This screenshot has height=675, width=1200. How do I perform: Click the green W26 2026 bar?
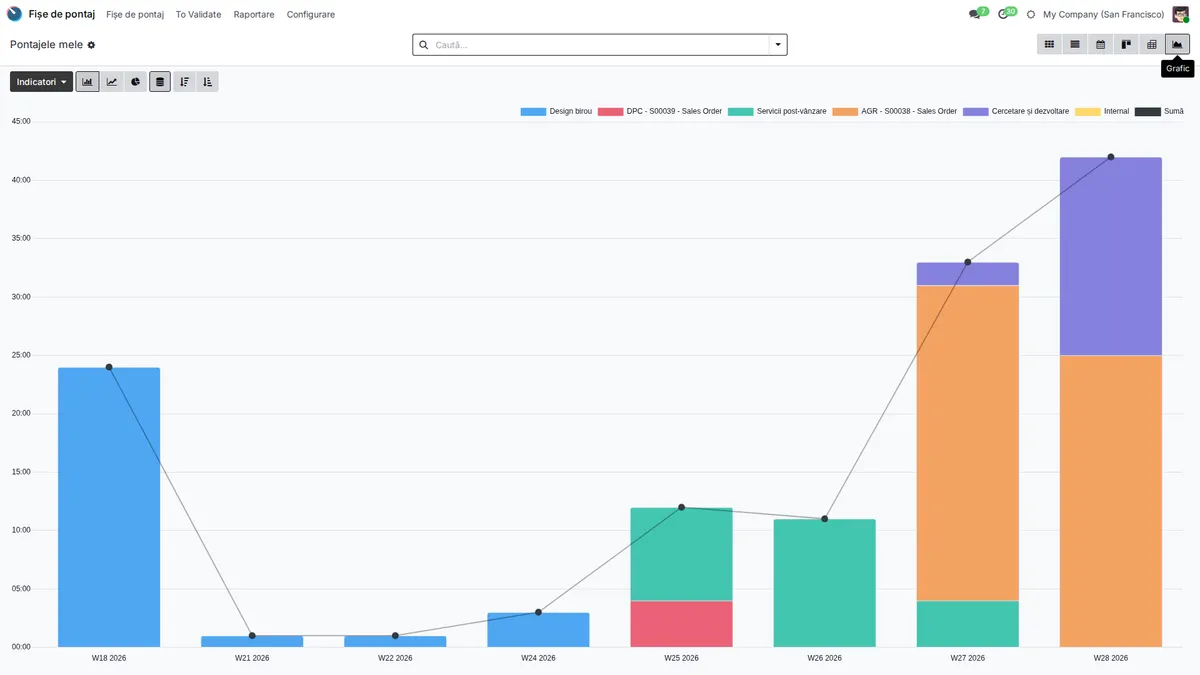tap(824, 583)
